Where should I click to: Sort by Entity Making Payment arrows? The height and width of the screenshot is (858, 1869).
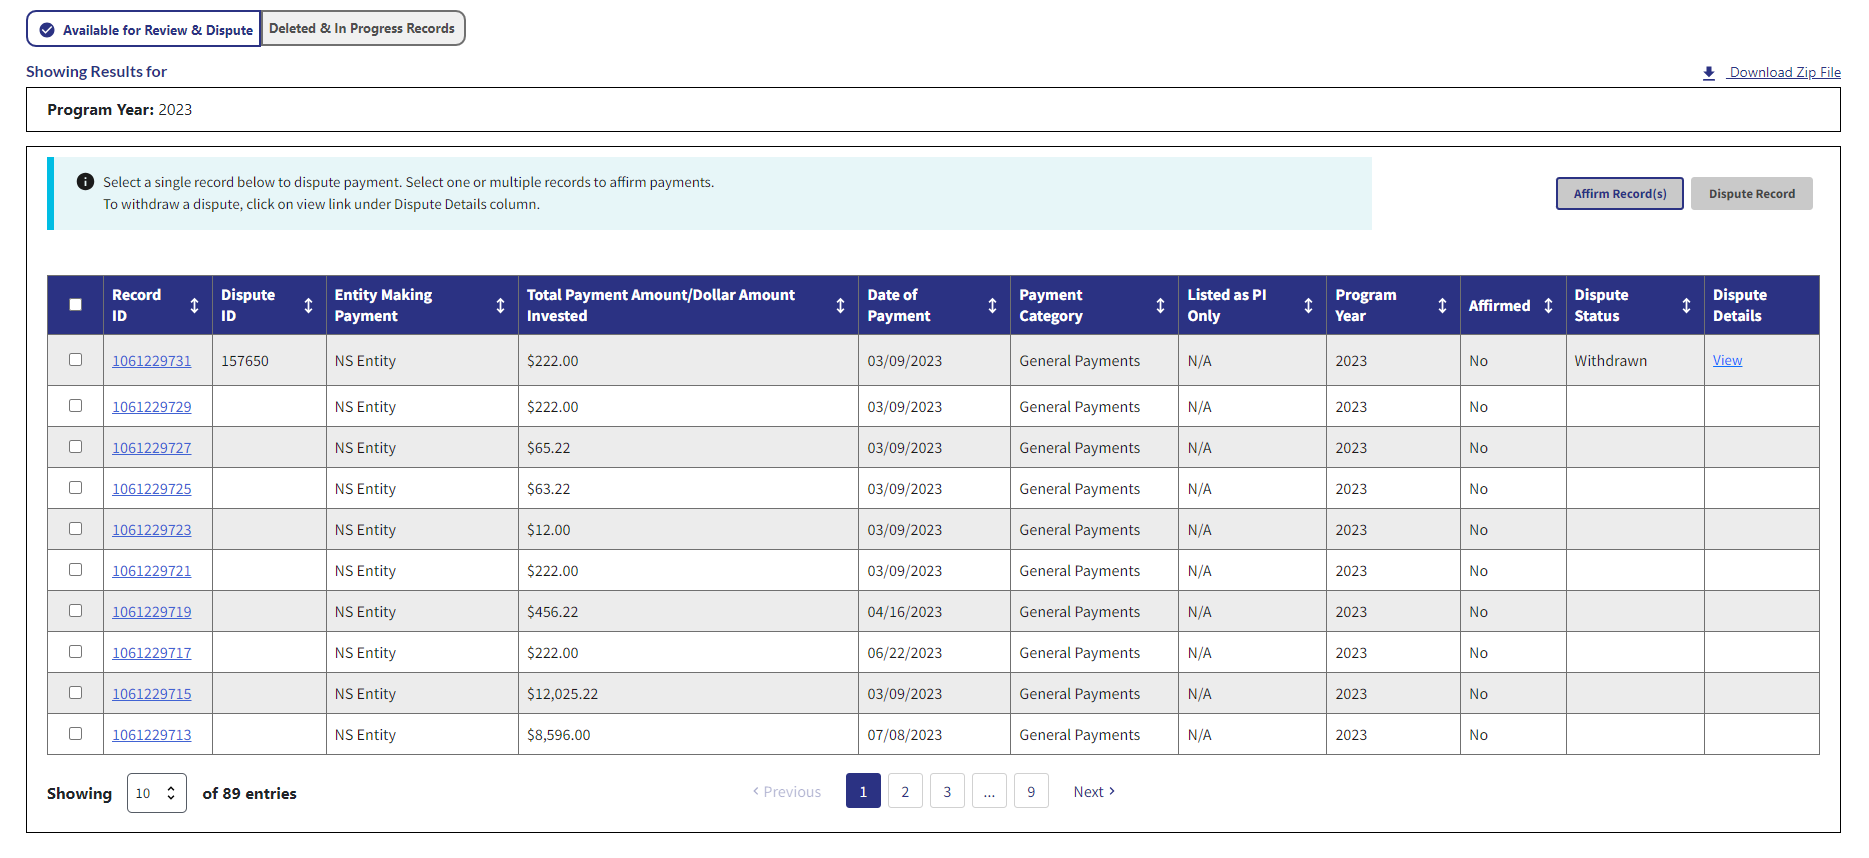[x=500, y=306]
